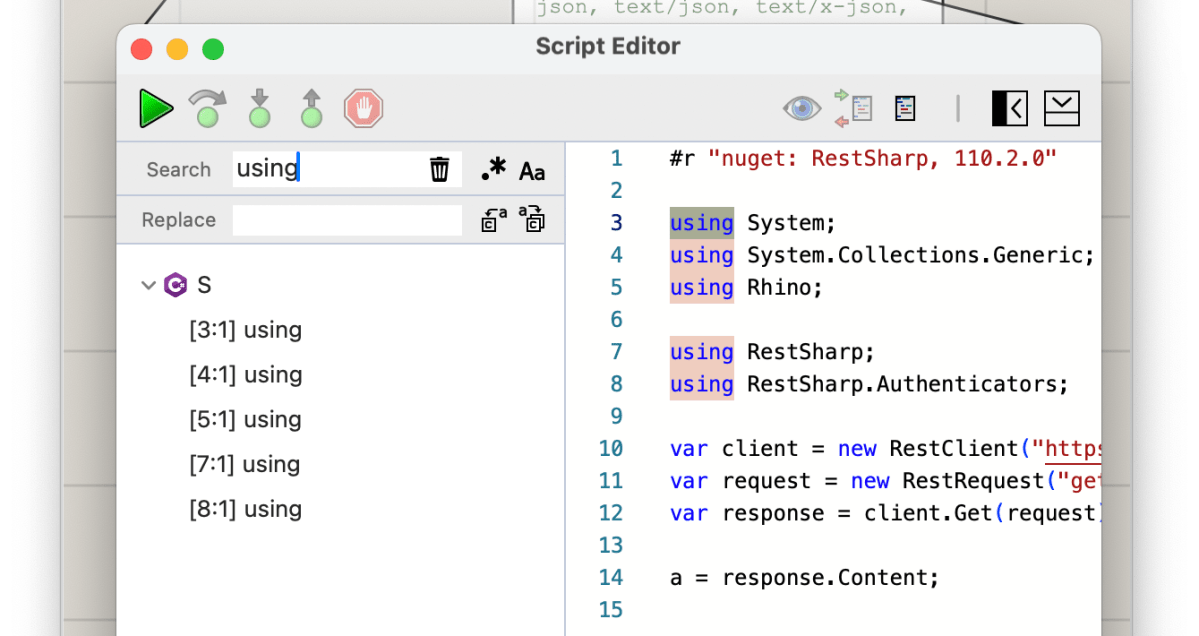
Task: Select the C# script S item
Action: pyautogui.click(x=188, y=285)
